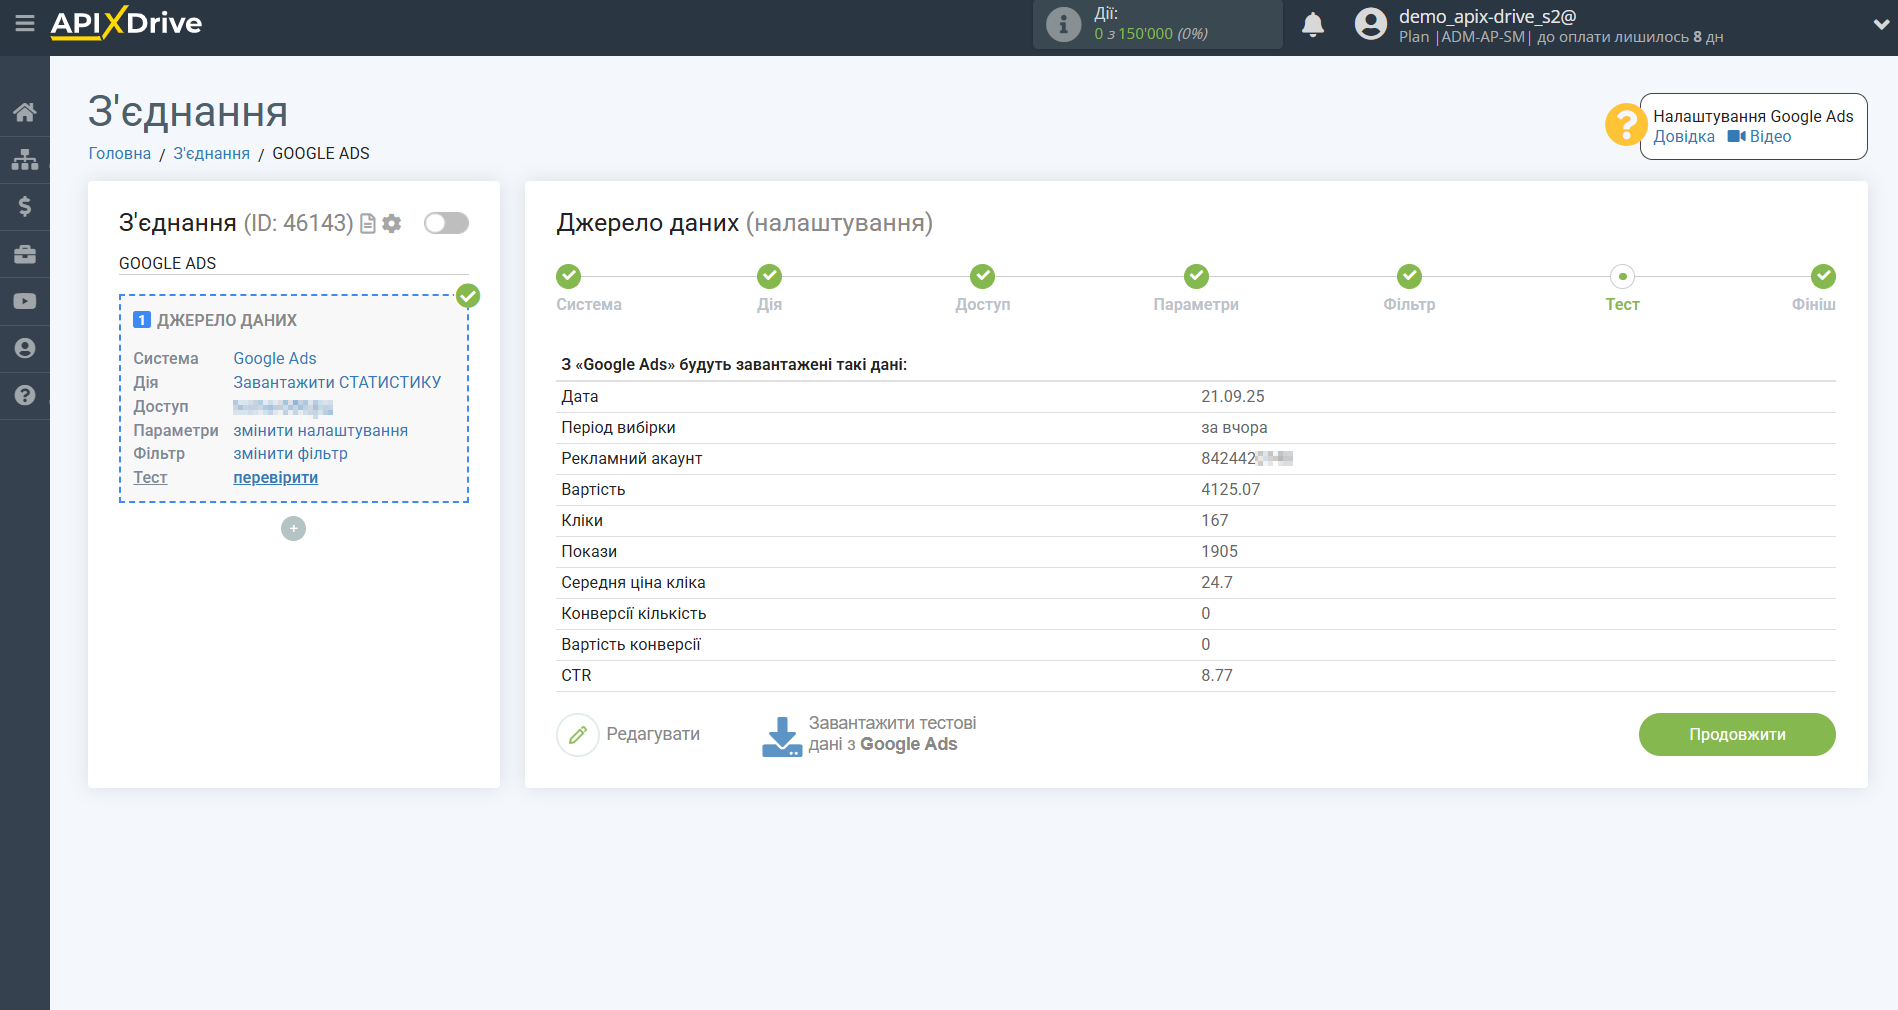Click the Редагувати edit button
Viewport: 1898px width, 1010px height.
tap(629, 735)
